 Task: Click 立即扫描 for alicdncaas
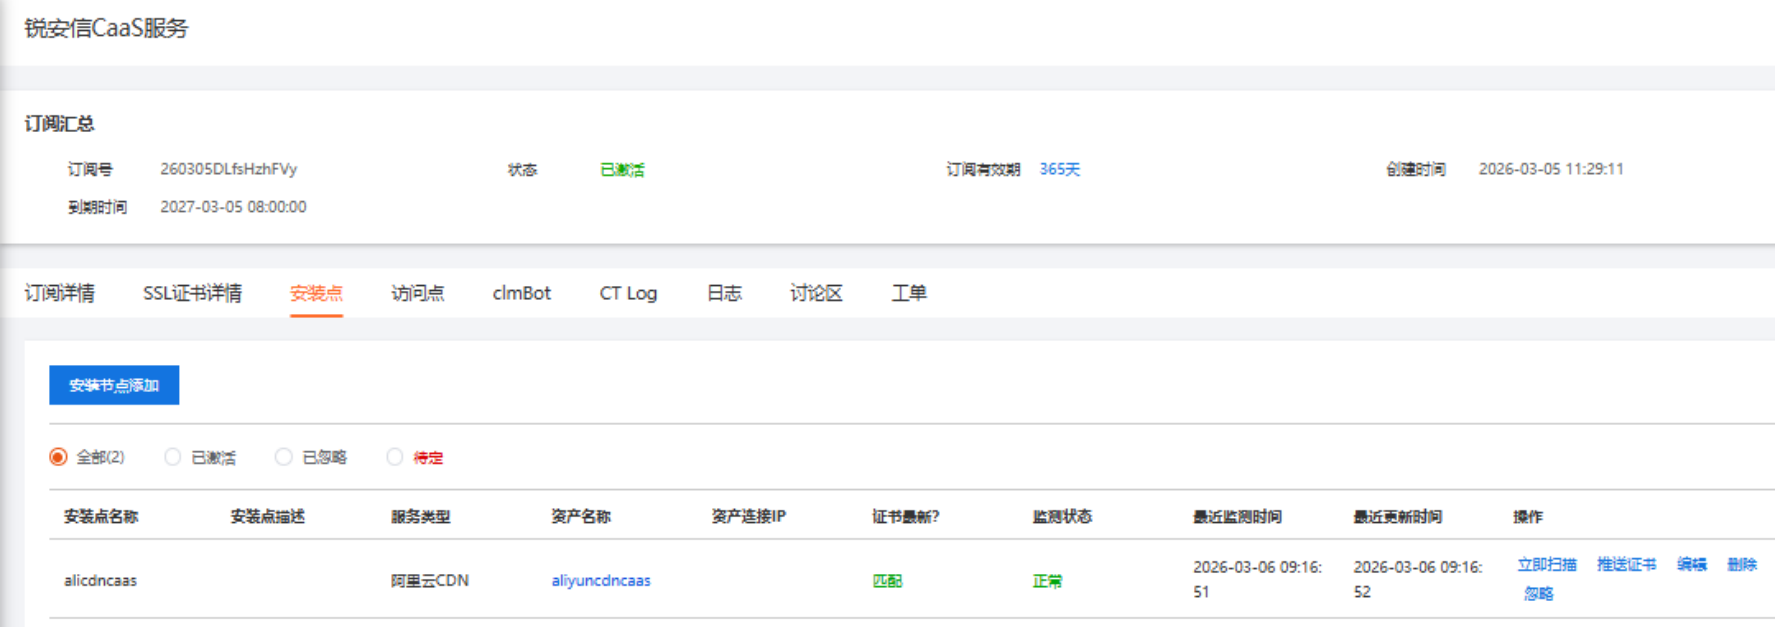click(x=1547, y=565)
